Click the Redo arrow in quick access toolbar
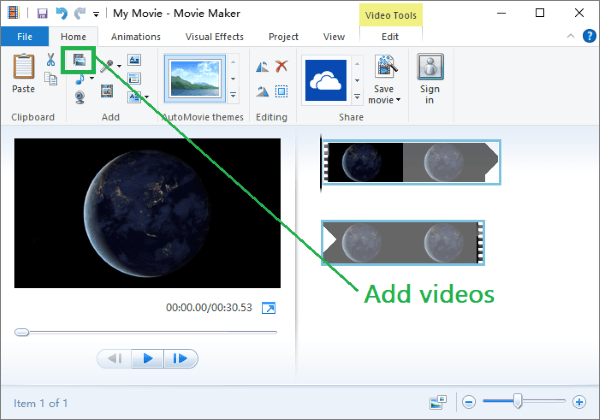600x420 pixels. coord(80,13)
